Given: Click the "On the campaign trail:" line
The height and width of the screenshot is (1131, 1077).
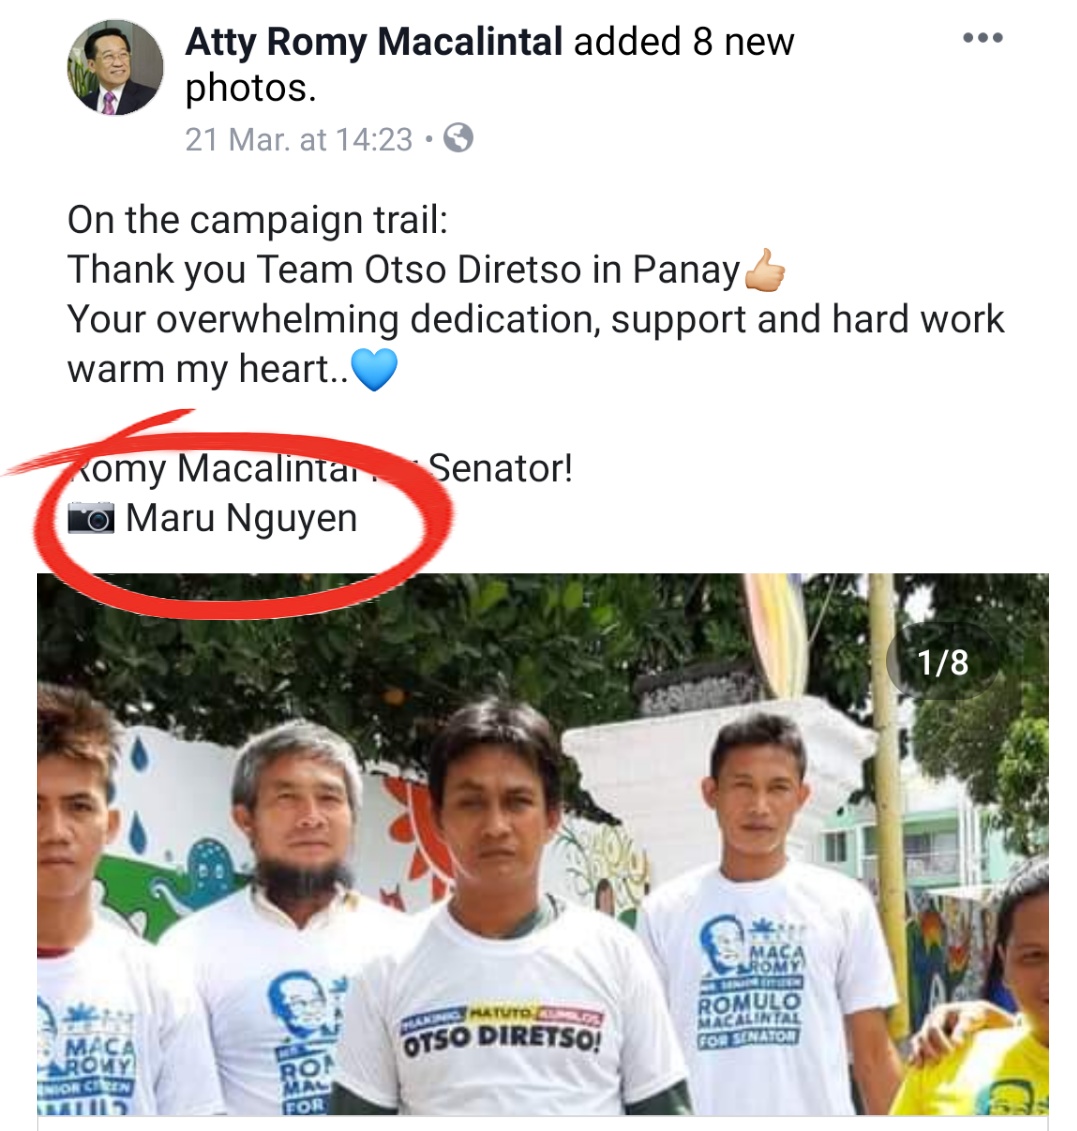Looking at the screenshot, I should point(257,220).
